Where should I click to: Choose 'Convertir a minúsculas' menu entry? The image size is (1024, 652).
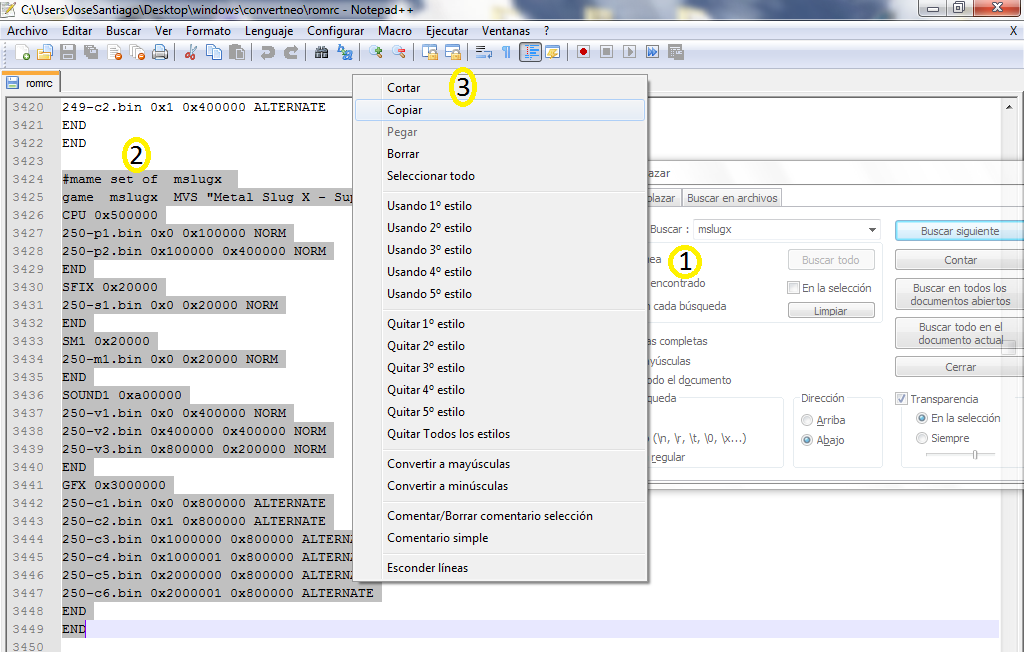coord(500,486)
